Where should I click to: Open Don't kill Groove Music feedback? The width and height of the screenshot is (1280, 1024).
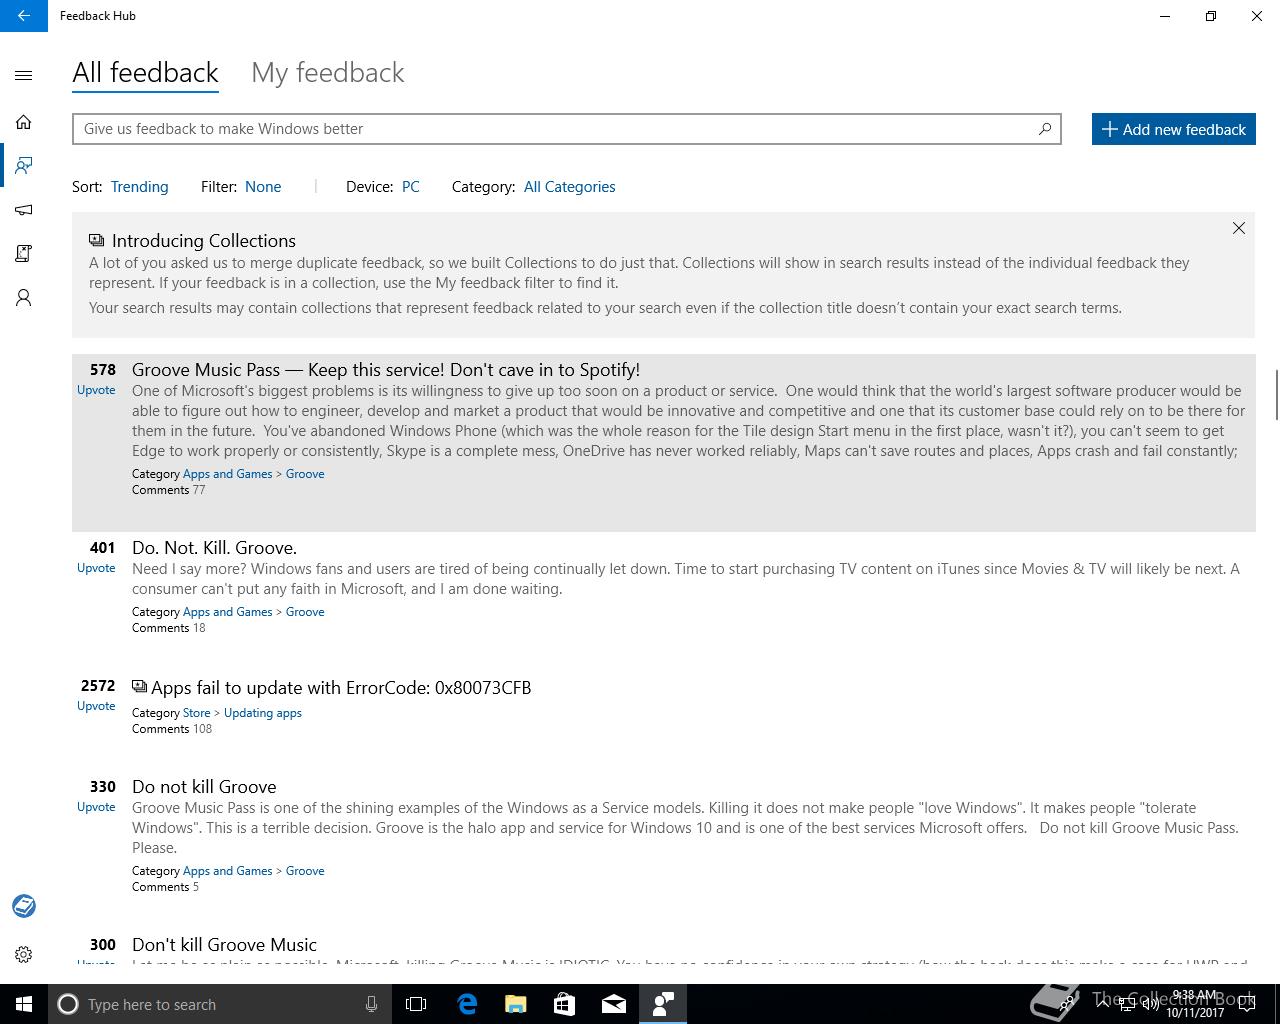tap(224, 945)
